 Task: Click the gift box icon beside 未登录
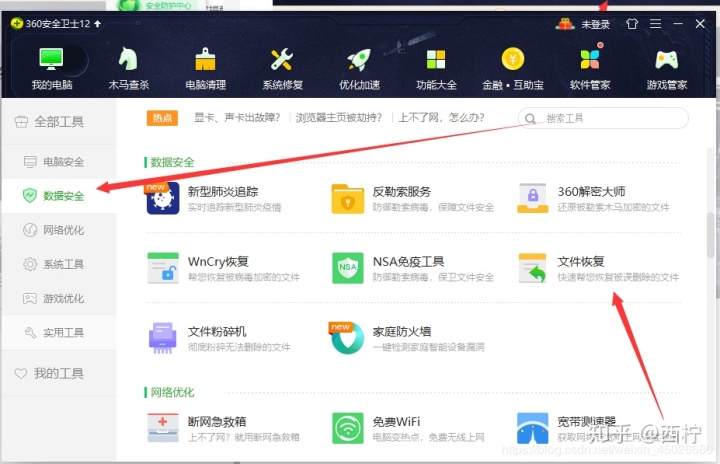tap(565, 23)
